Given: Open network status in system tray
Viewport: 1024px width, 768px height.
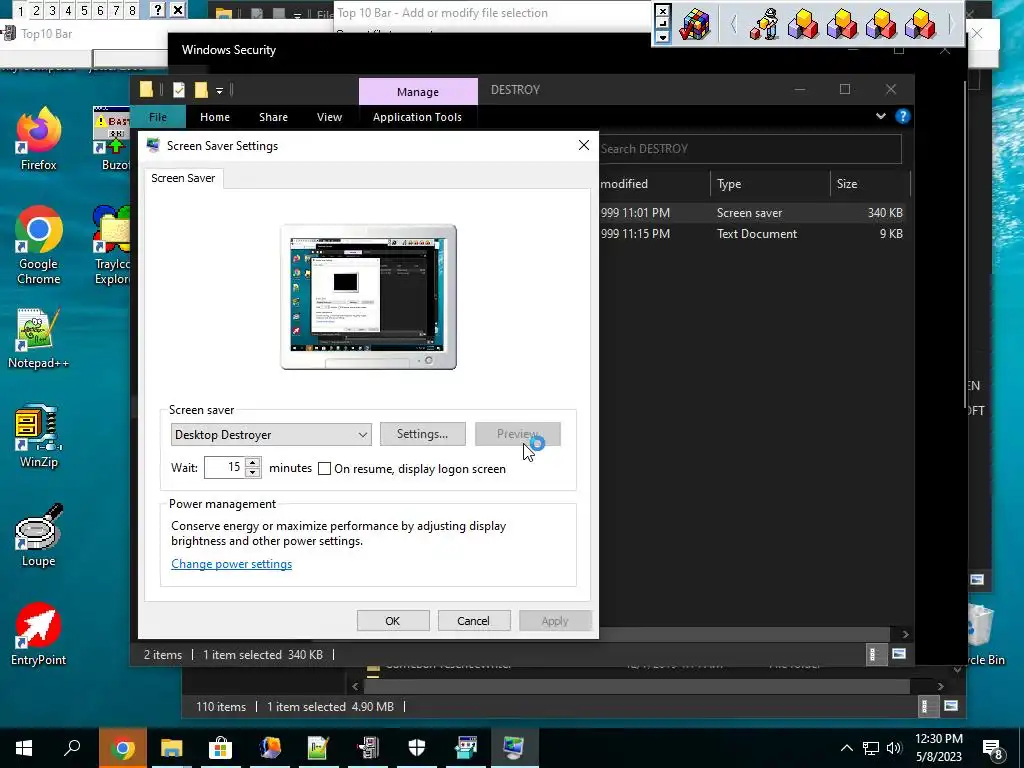Looking at the screenshot, I should point(871,748).
